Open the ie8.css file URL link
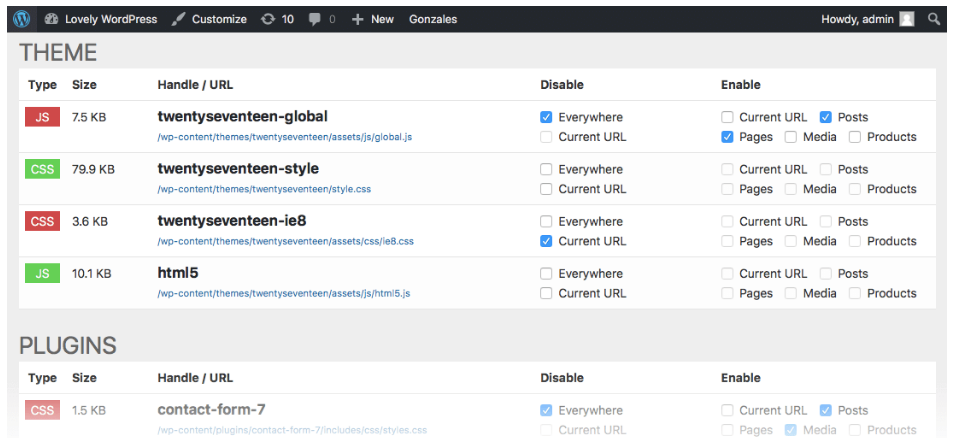 (285, 242)
